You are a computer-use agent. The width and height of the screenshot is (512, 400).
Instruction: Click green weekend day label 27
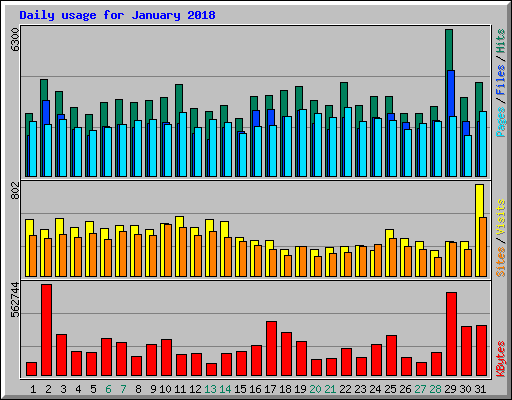point(420,389)
